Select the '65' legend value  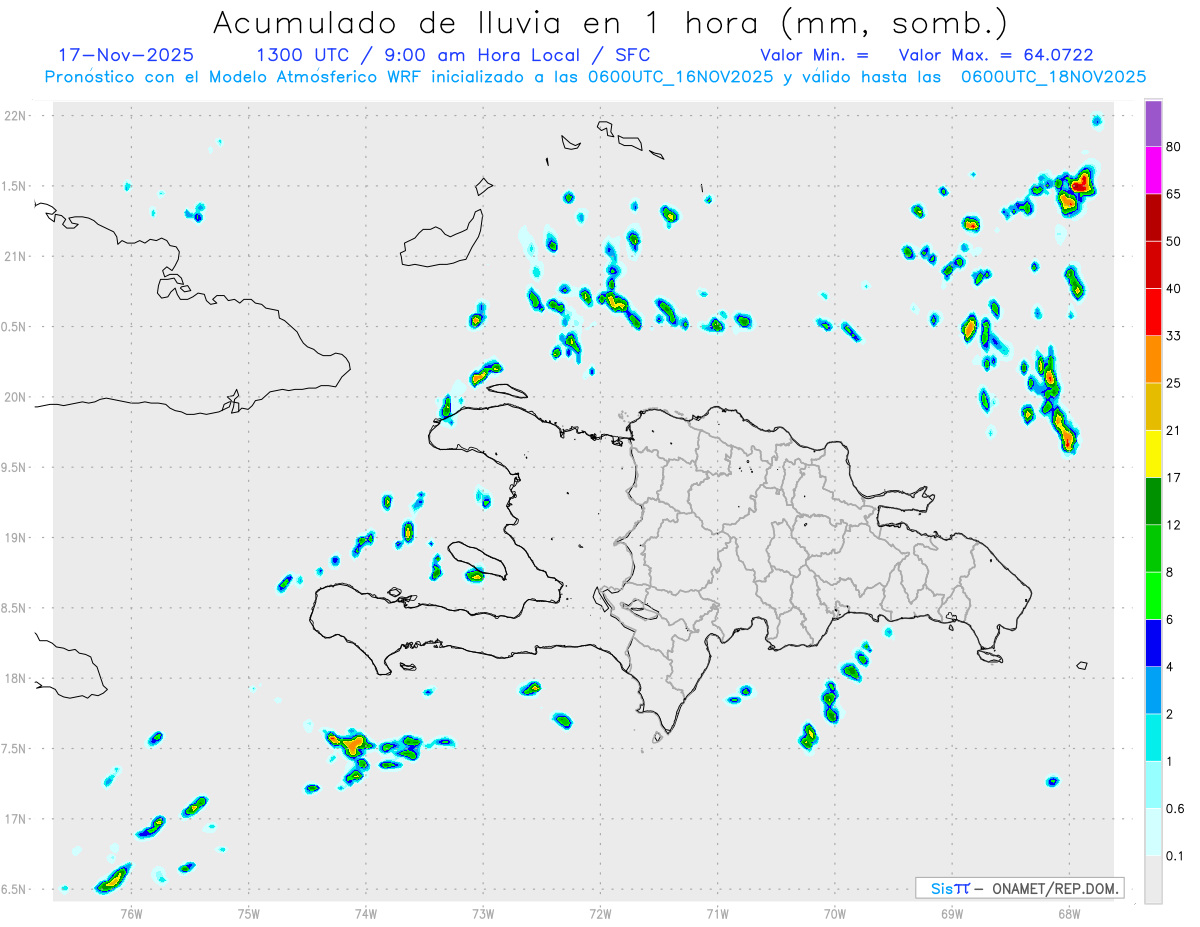pyautogui.click(x=1174, y=195)
